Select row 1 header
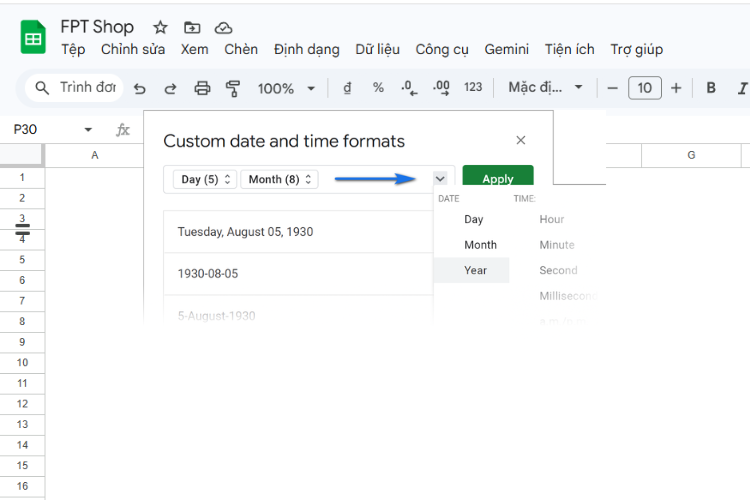 pos(22,178)
